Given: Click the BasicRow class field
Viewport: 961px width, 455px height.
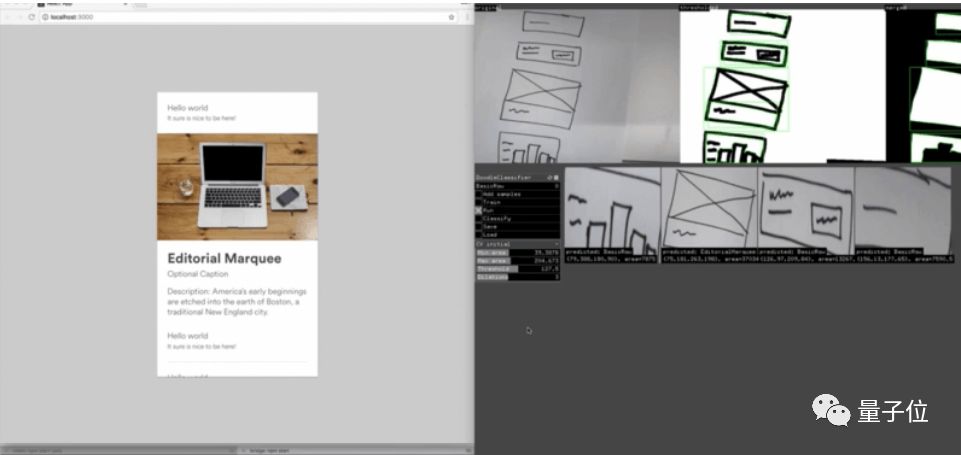Looking at the screenshot, I should pos(518,185).
